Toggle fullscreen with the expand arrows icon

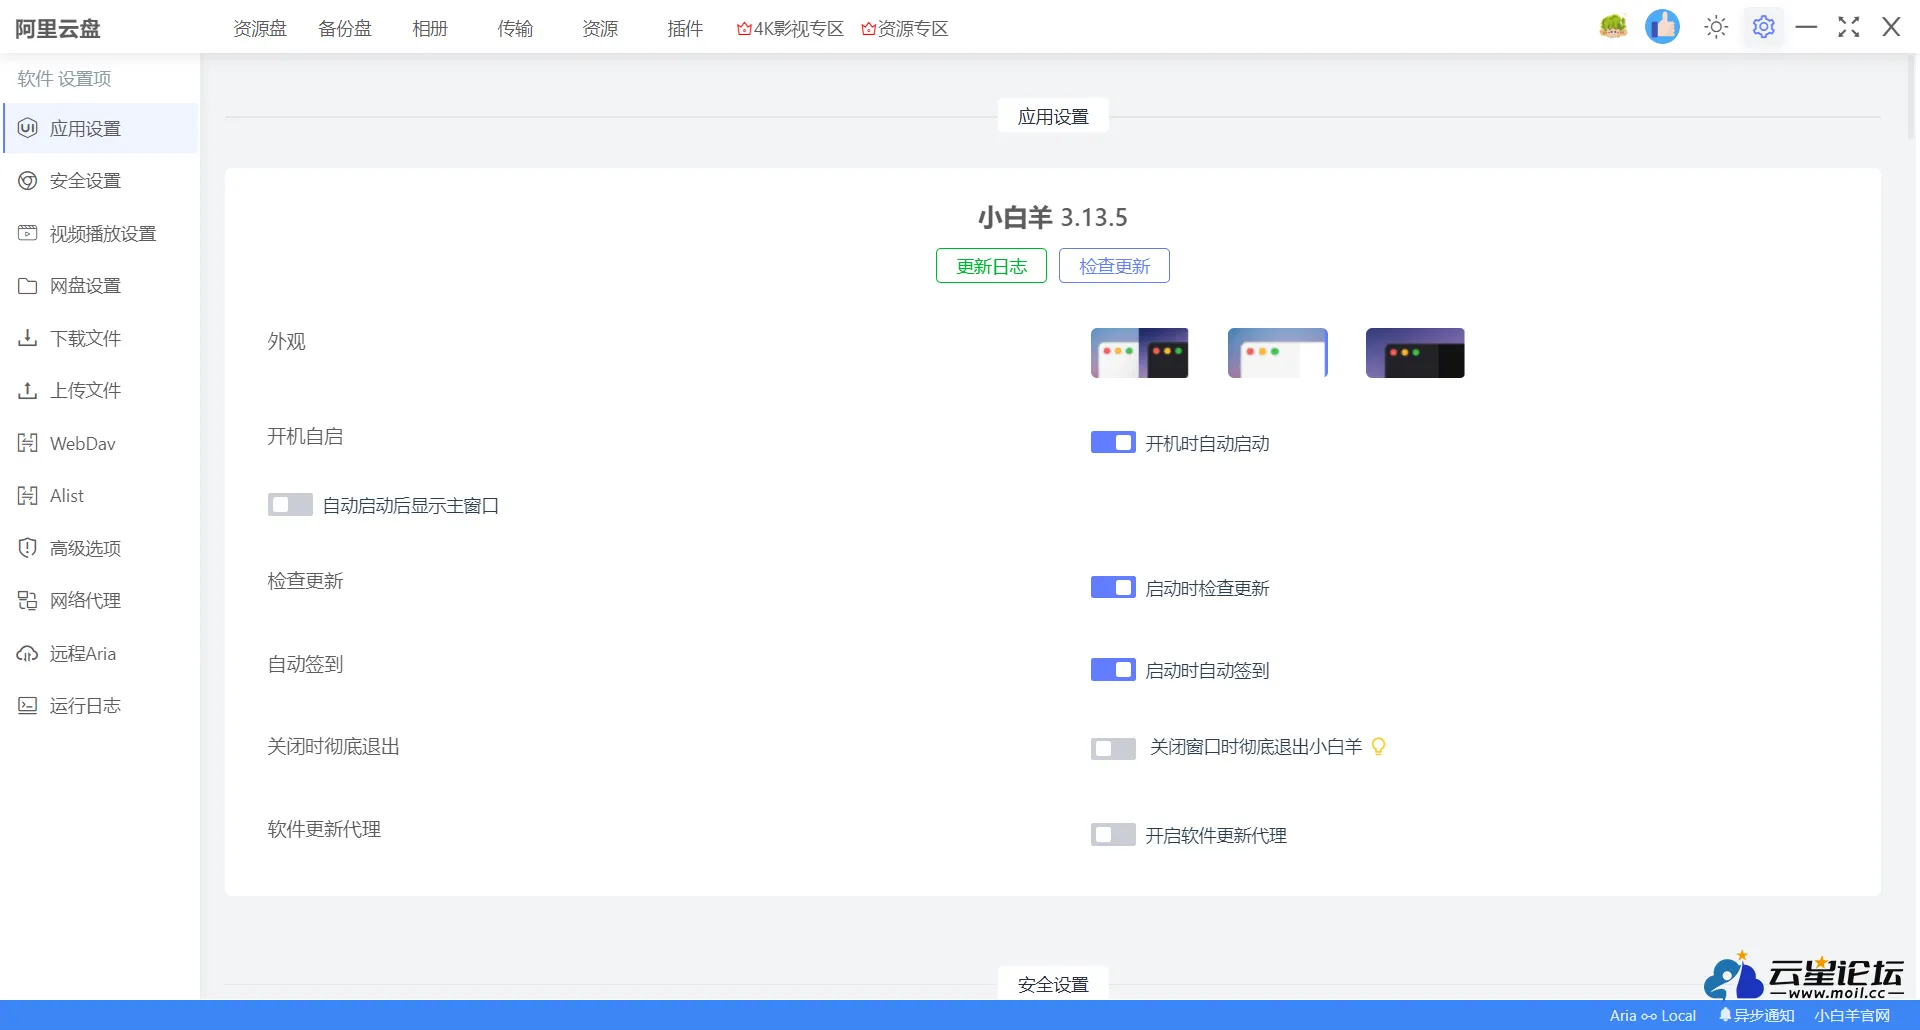pyautogui.click(x=1849, y=27)
